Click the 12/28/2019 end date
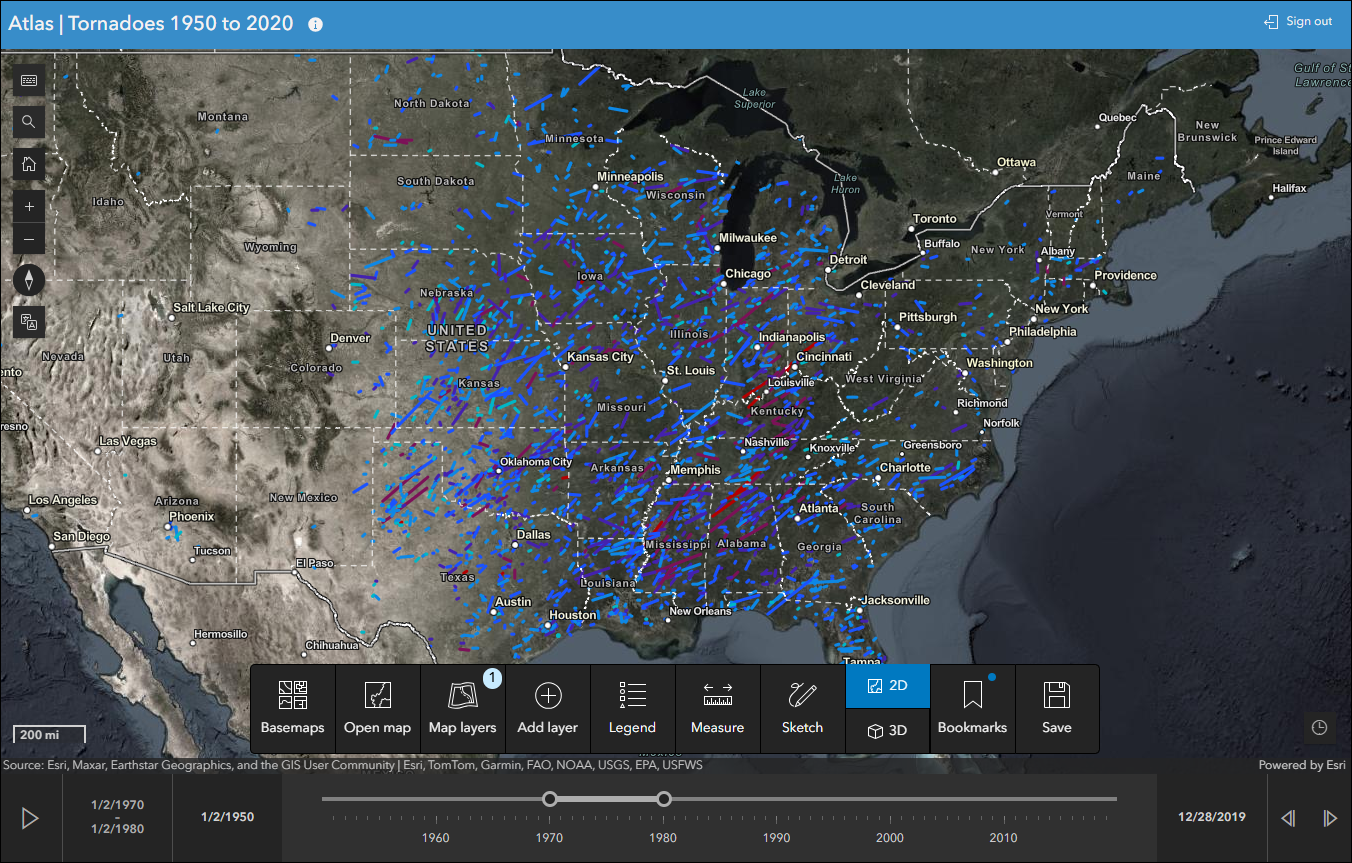The width and height of the screenshot is (1352, 863). point(1212,817)
